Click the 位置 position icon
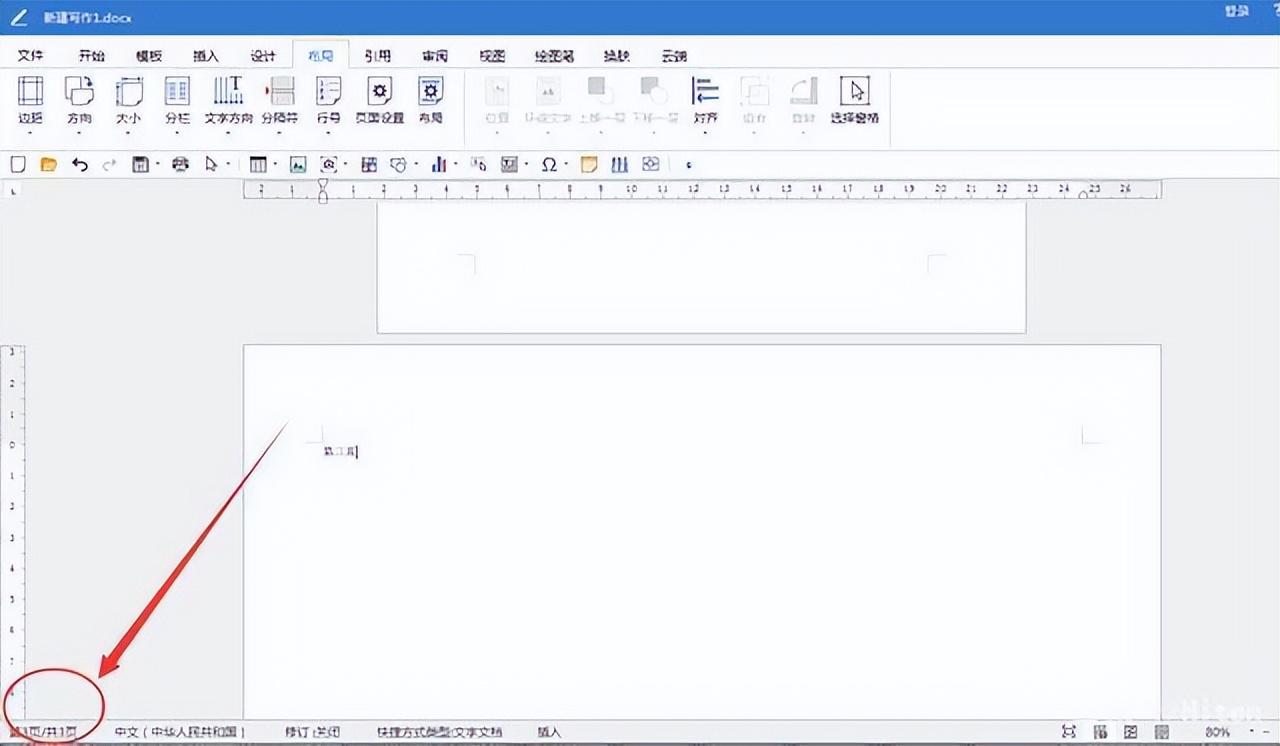The image size is (1280, 746). pyautogui.click(x=497, y=91)
